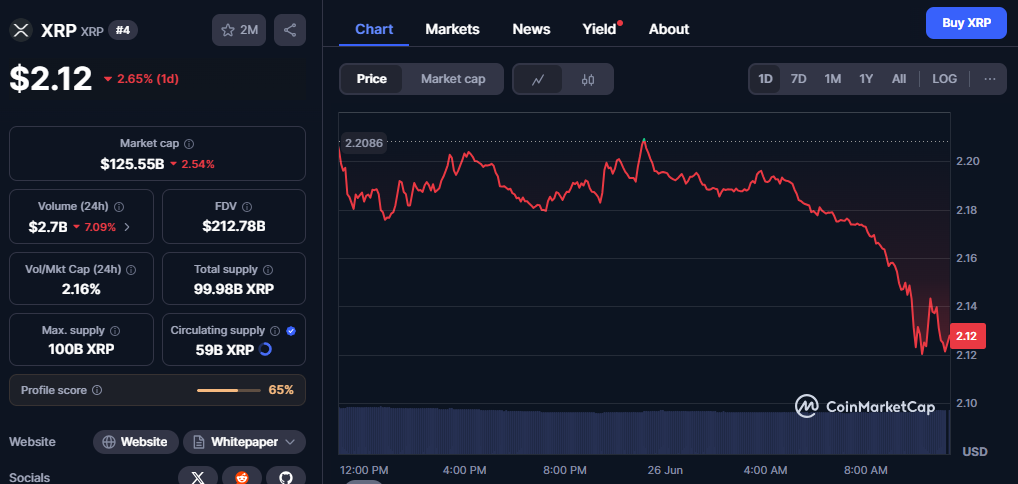Select the 7D time range

pos(798,79)
